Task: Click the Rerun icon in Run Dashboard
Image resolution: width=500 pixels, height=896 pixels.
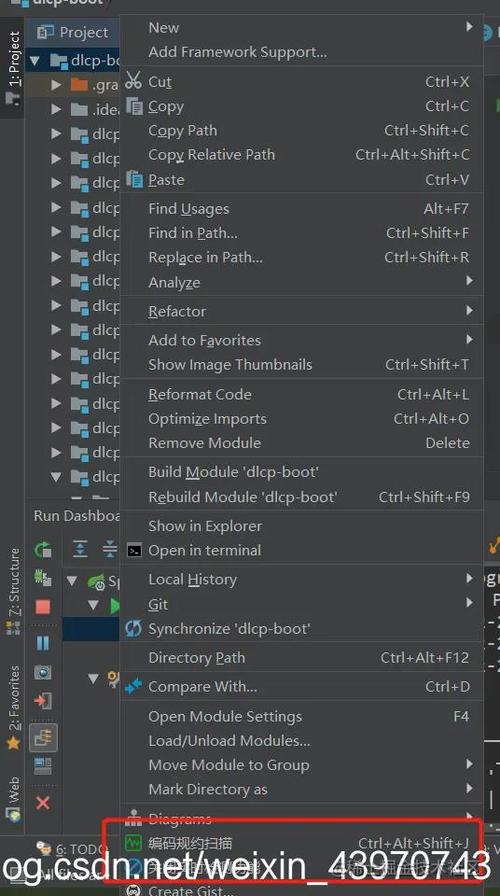Action: [43, 550]
